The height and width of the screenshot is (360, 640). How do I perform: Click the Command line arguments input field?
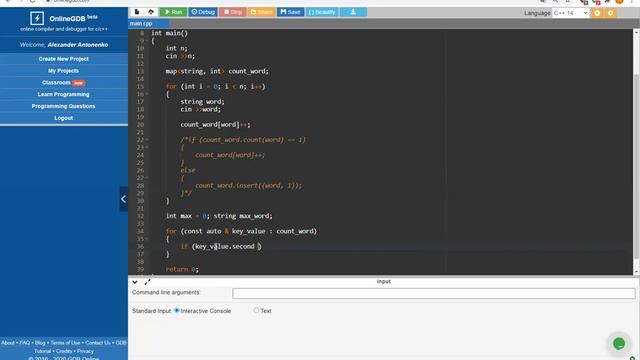[x=434, y=293]
